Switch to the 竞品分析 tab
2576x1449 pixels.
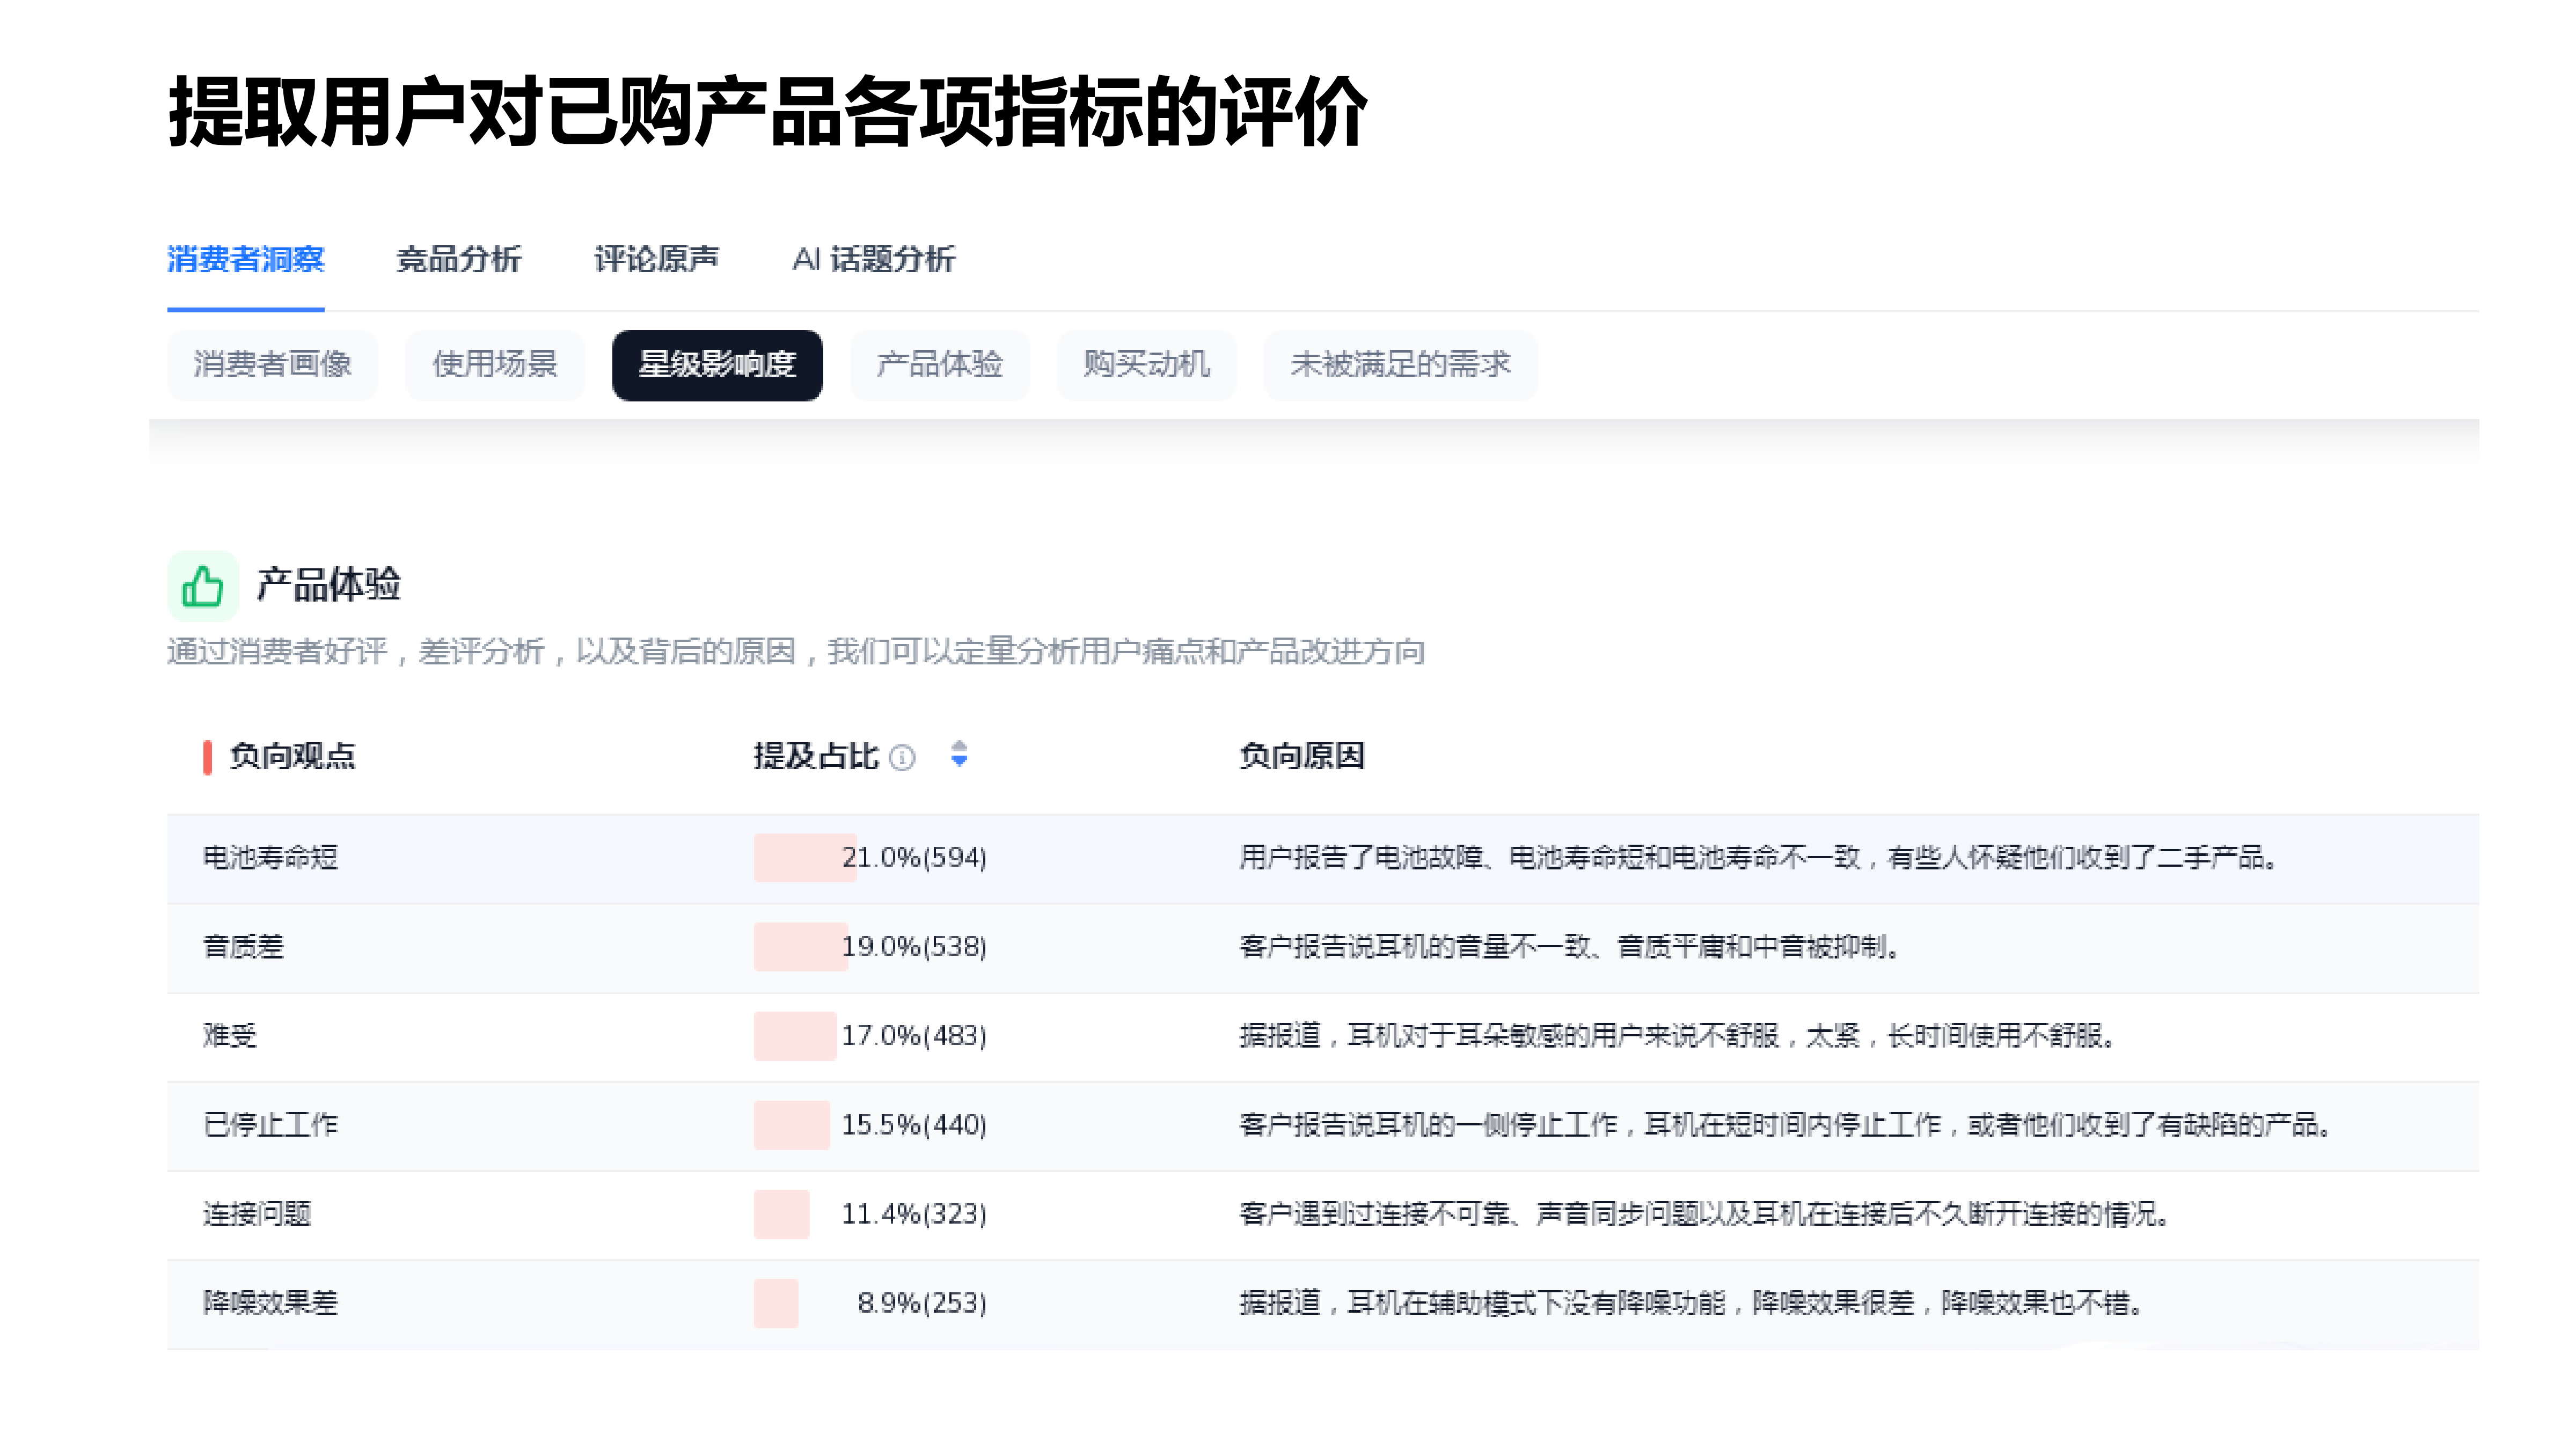(x=459, y=260)
